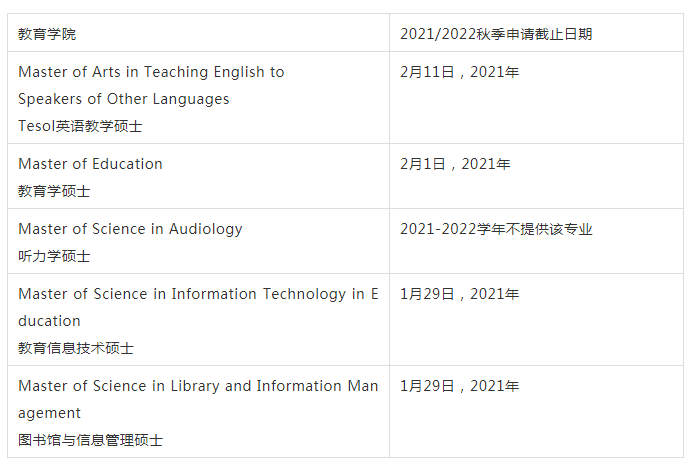Click the 2月11日，2021年 deadline cell
This screenshot has height=464, width=694.
pos(536,97)
